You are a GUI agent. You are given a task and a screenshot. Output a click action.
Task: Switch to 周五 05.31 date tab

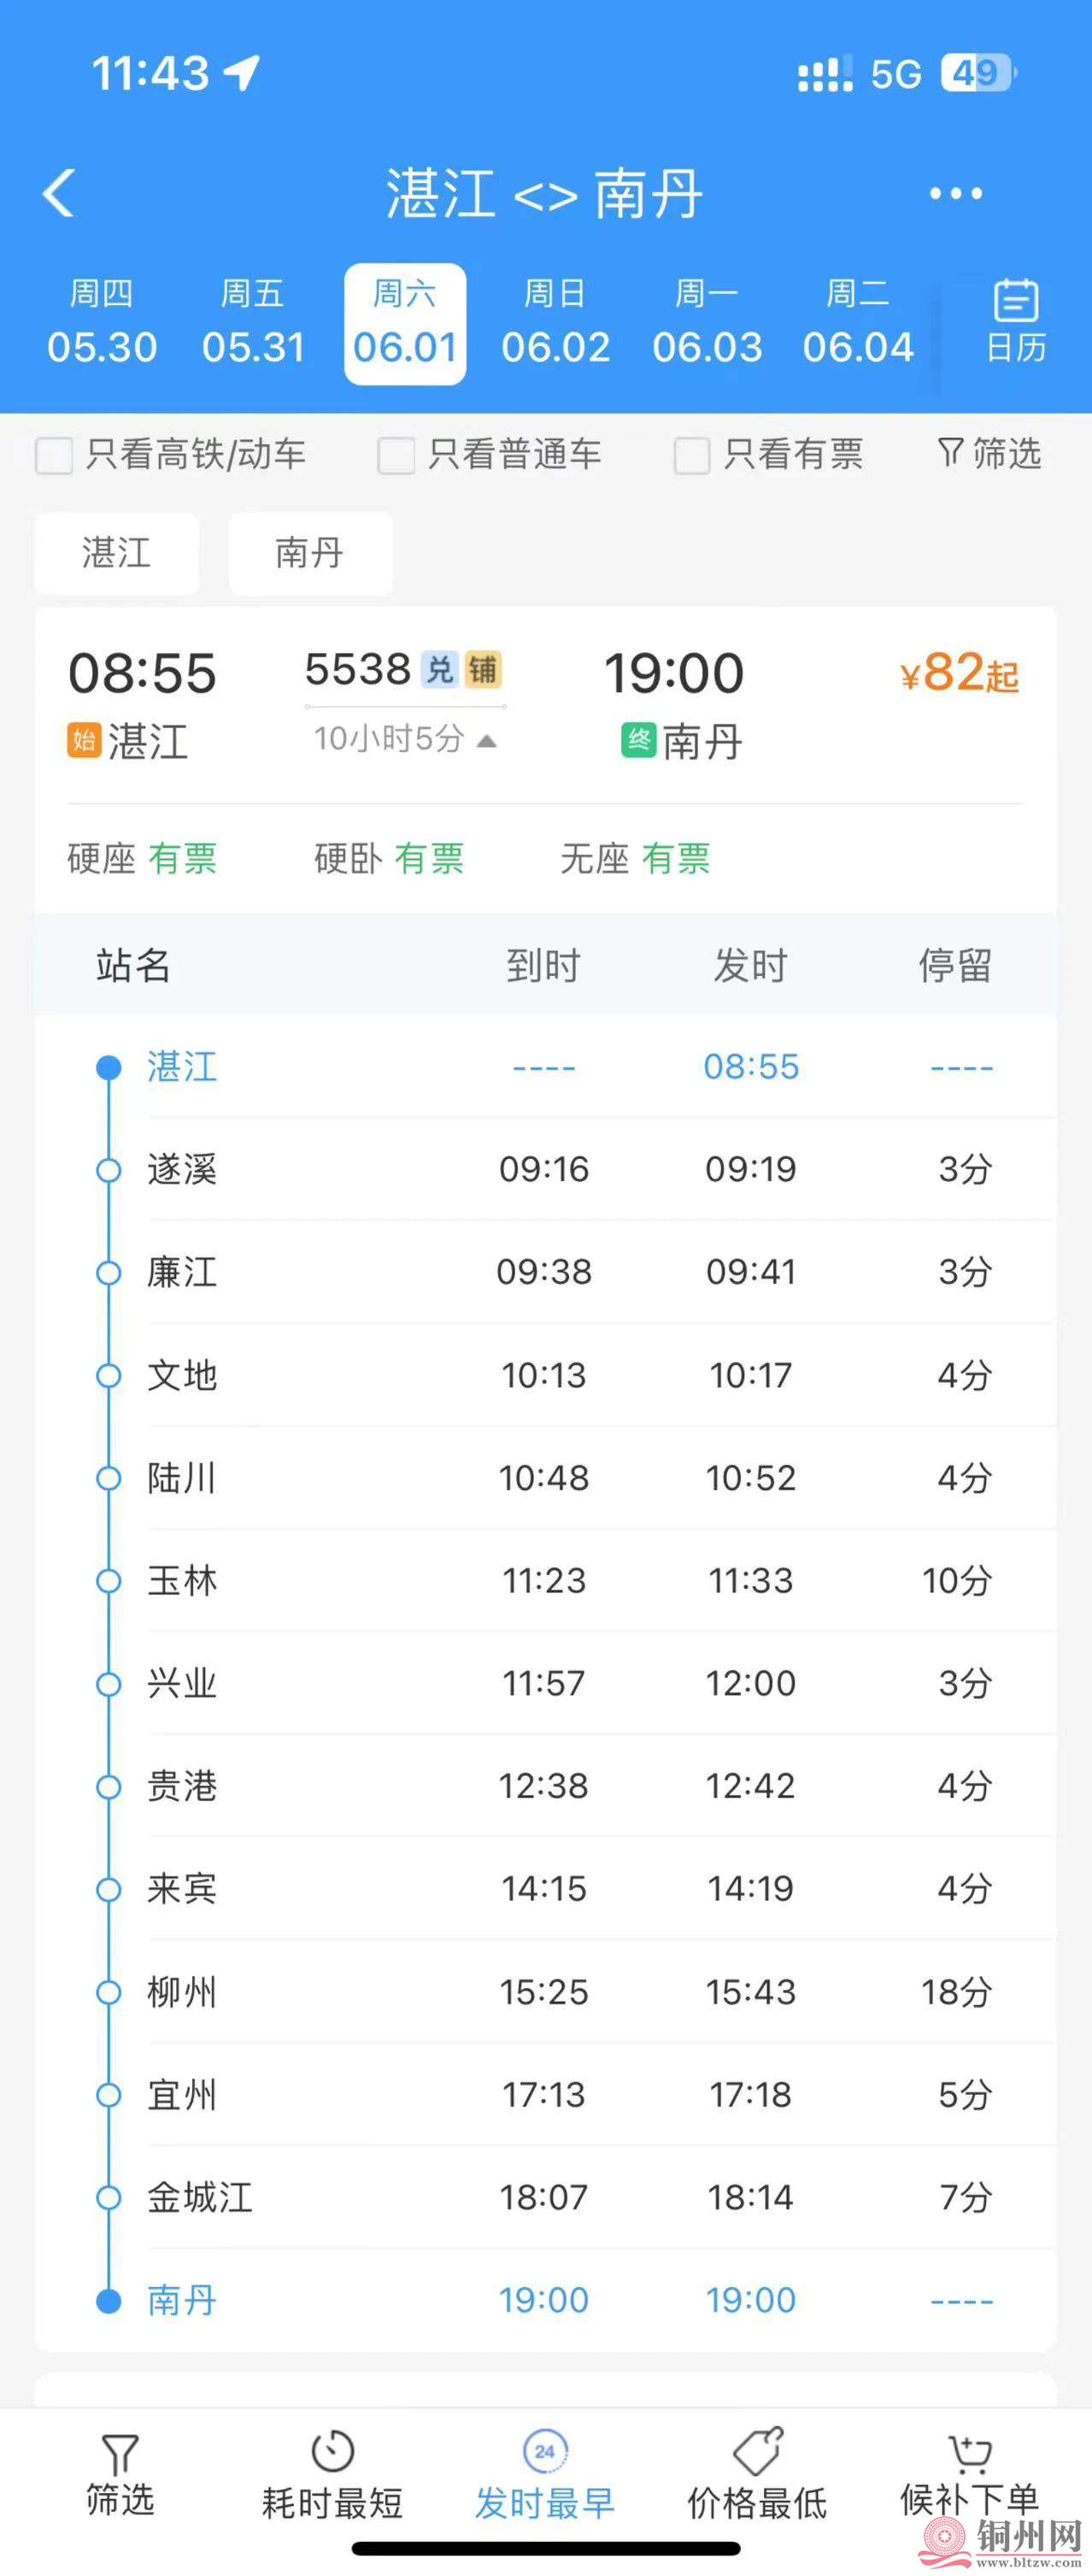(253, 323)
